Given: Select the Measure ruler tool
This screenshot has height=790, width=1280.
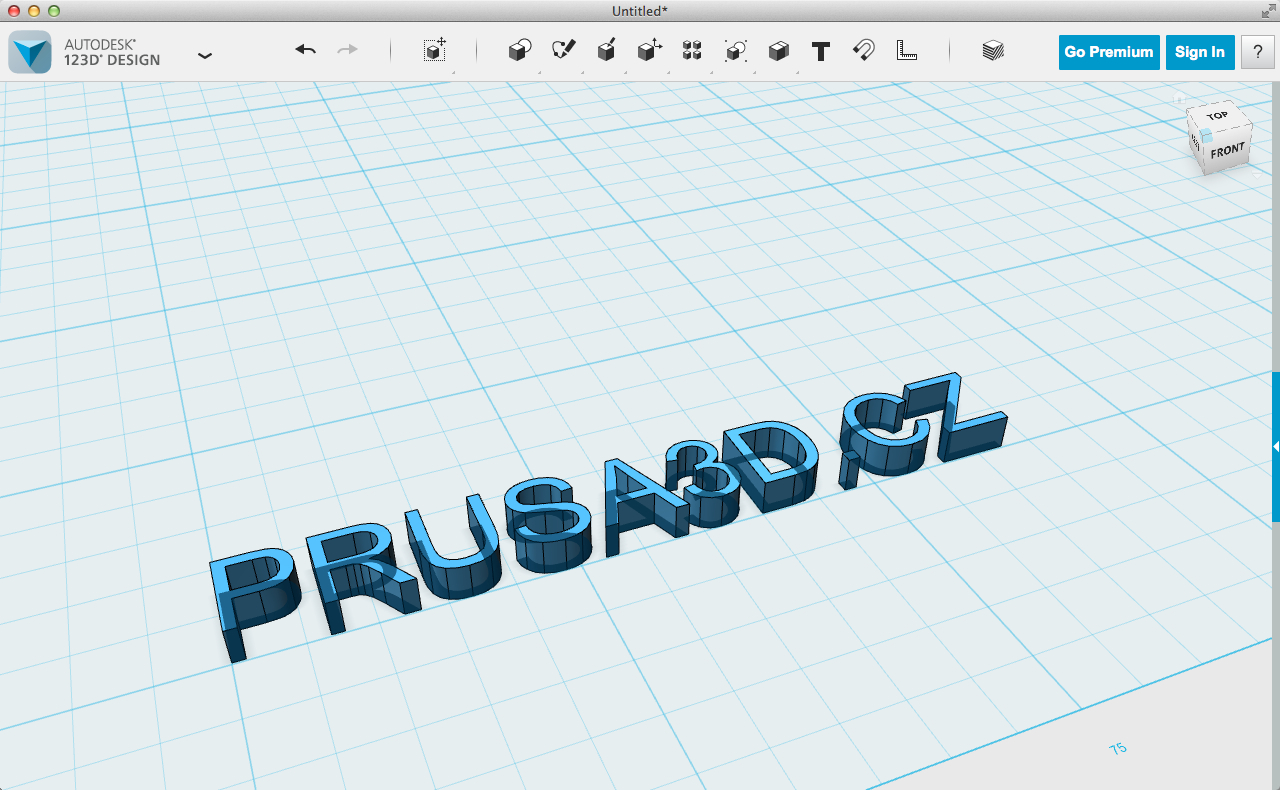Looking at the screenshot, I should [x=907, y=51].
